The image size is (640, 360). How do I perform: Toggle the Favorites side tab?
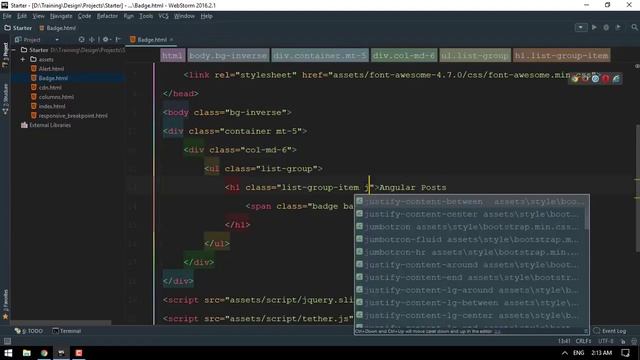(5, 304)
